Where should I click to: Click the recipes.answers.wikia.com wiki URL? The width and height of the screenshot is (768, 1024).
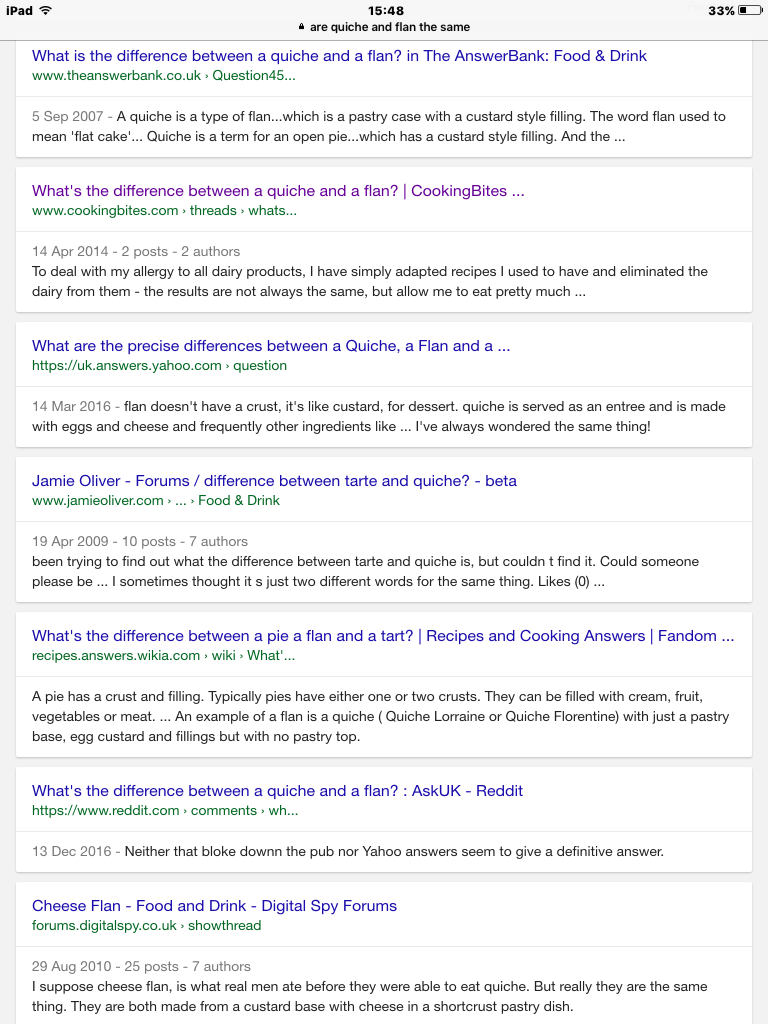pyautogui.click(x=163, y=655)
